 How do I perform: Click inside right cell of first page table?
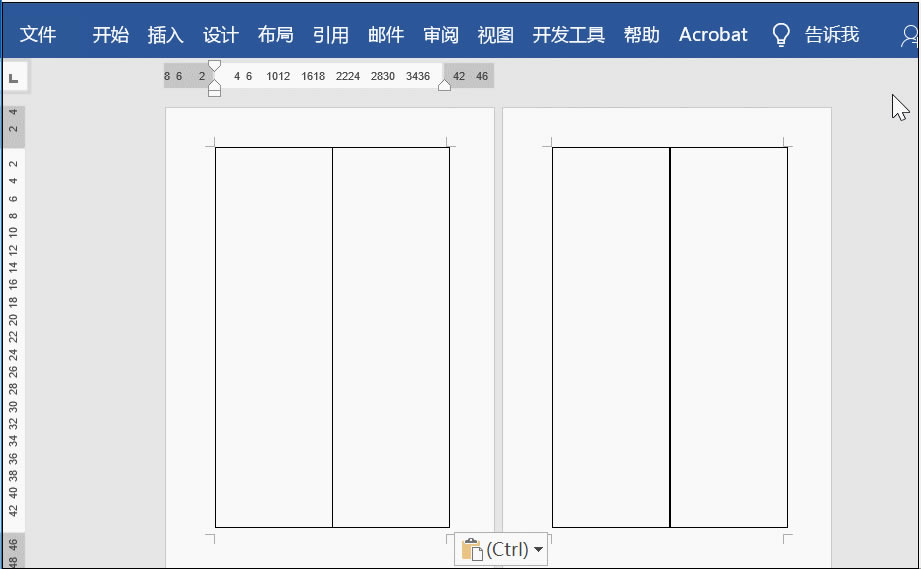pyautogui.click(x=391, y=338)
